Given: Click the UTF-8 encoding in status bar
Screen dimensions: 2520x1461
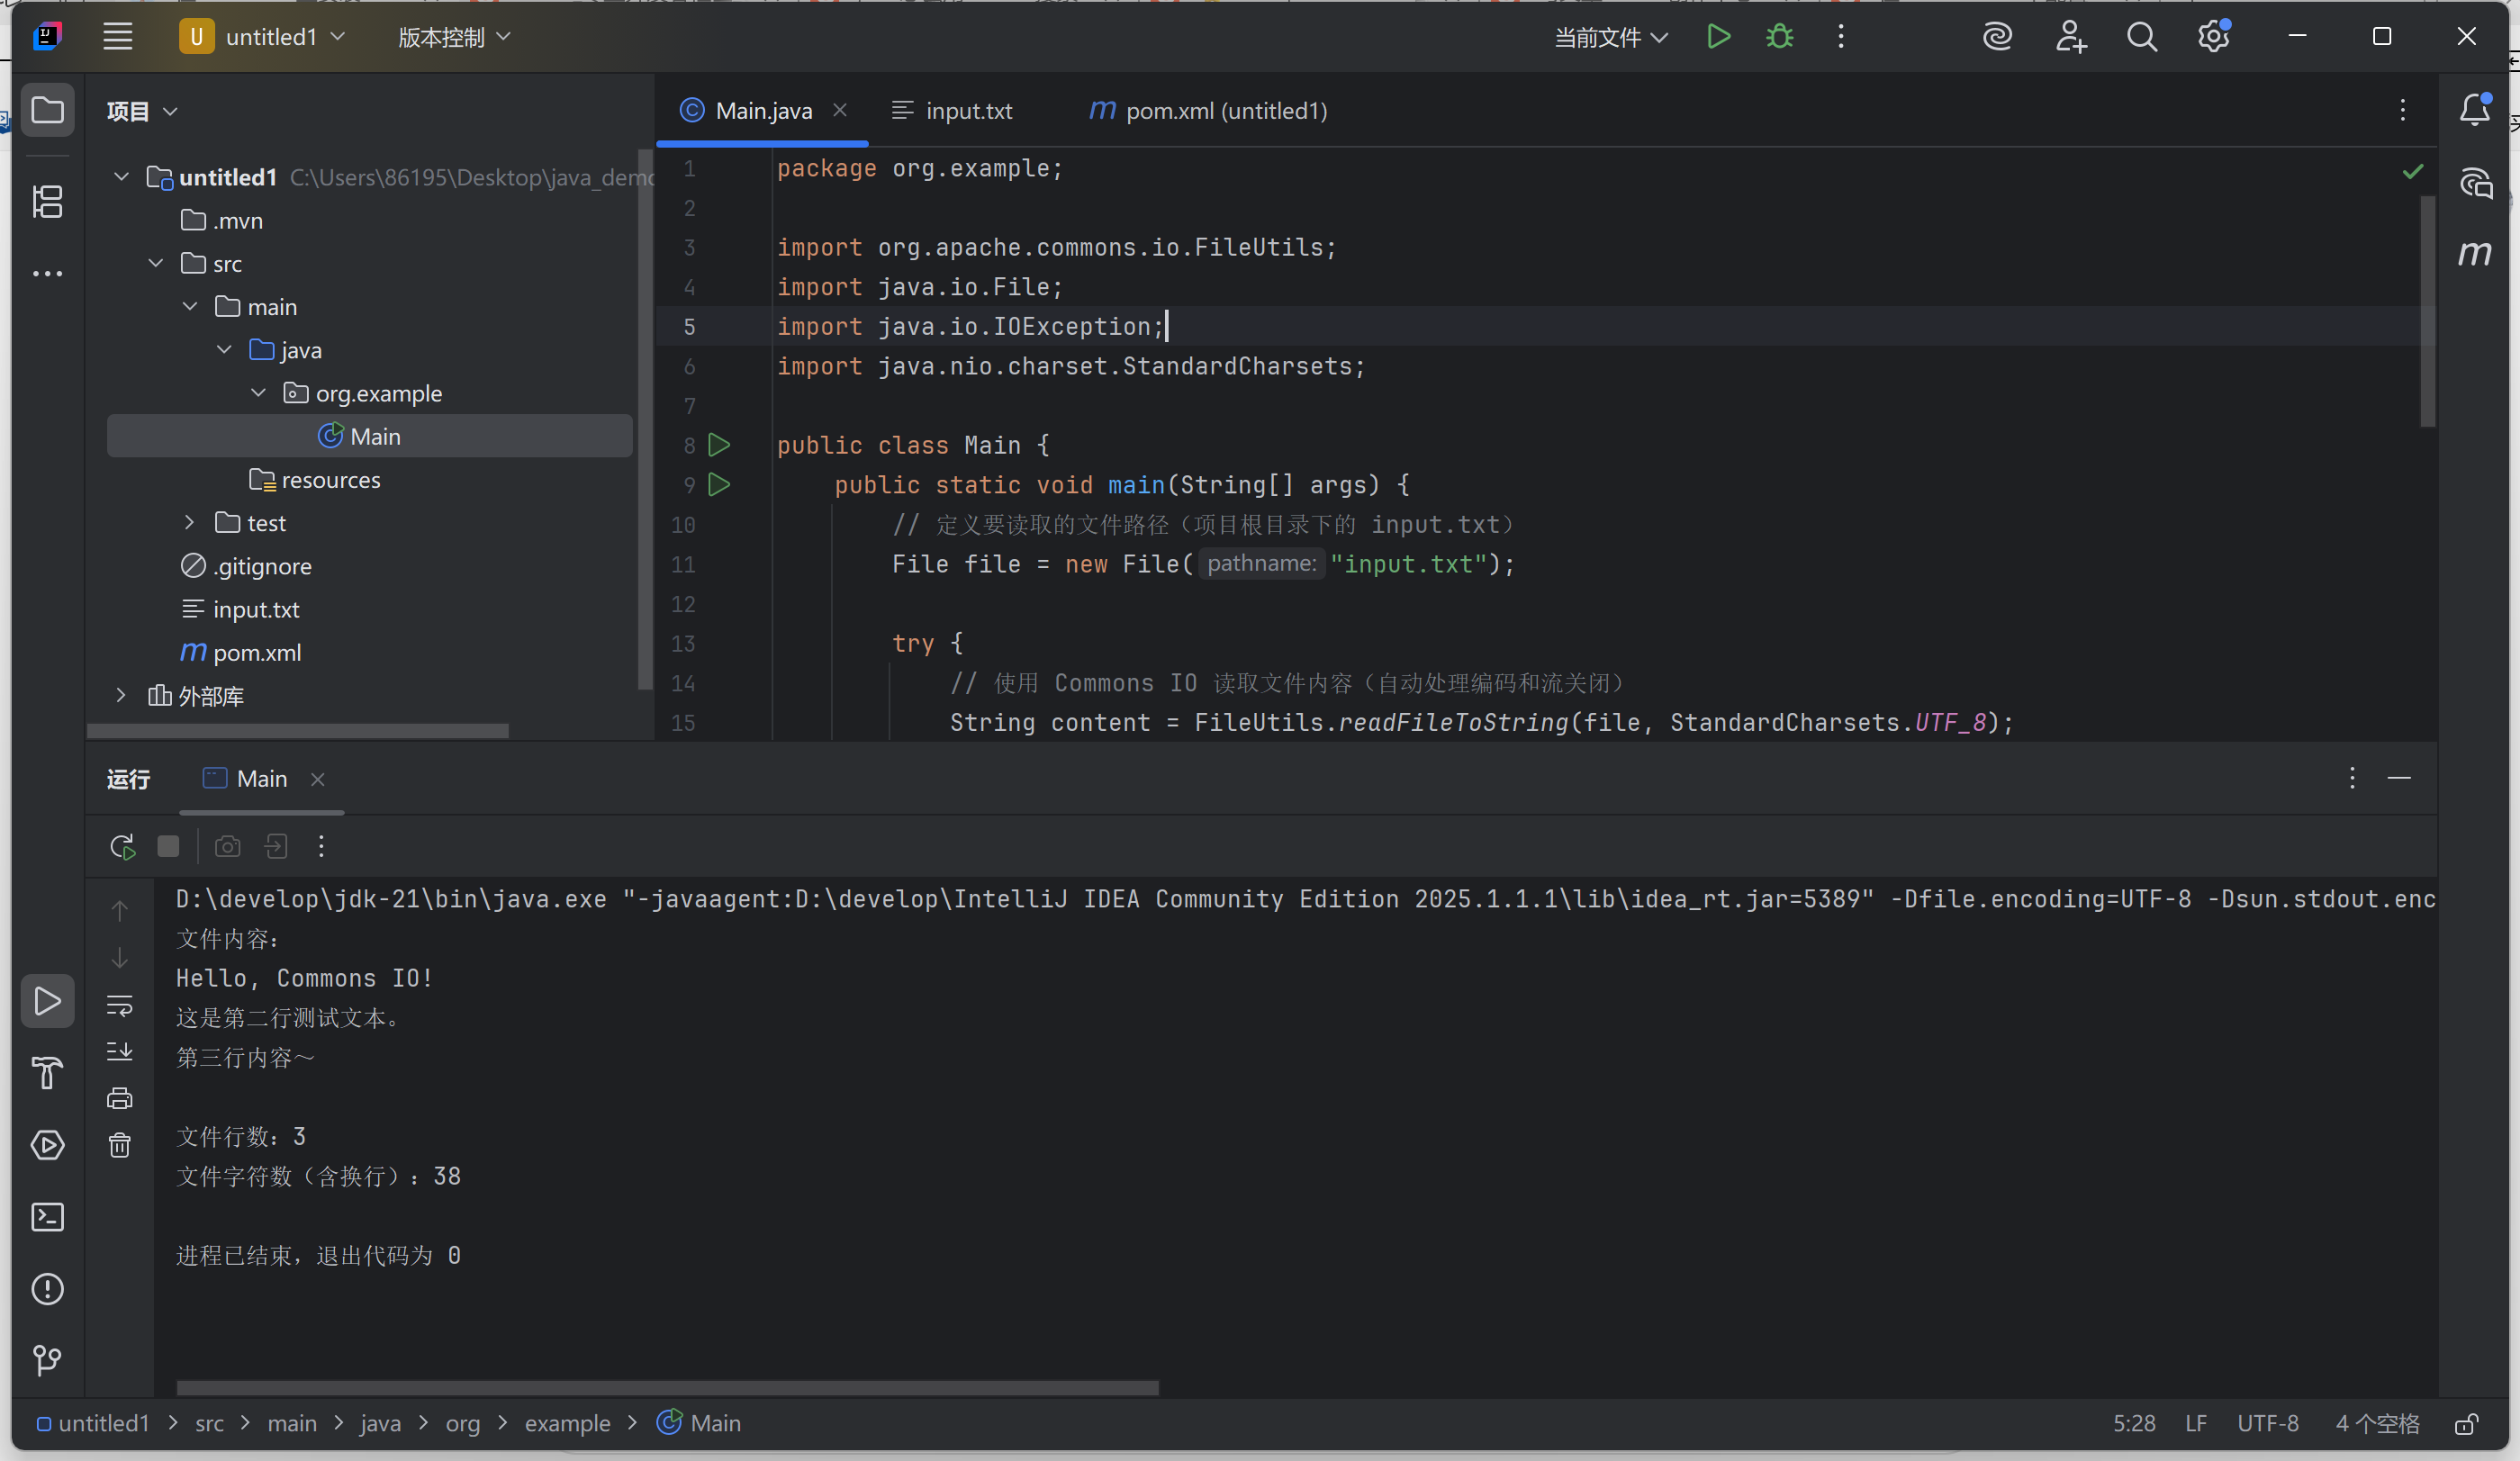Looking at the screenshot, I should point(2267,1424).
